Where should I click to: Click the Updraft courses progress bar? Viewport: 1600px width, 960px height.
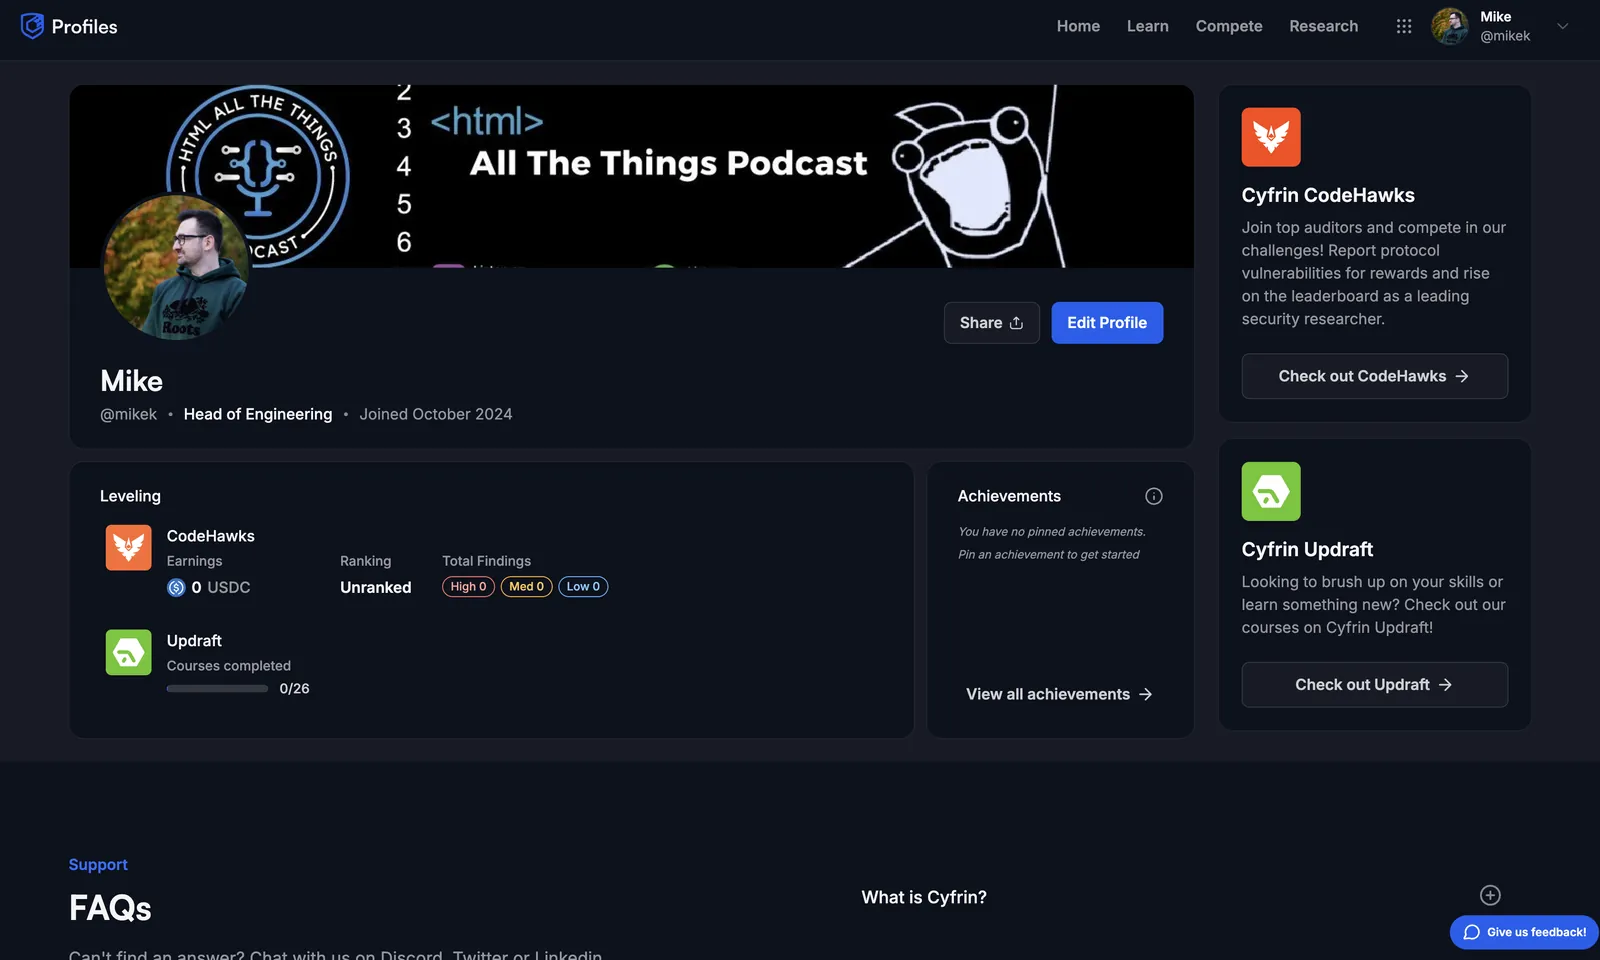click(x=217, y=689)
